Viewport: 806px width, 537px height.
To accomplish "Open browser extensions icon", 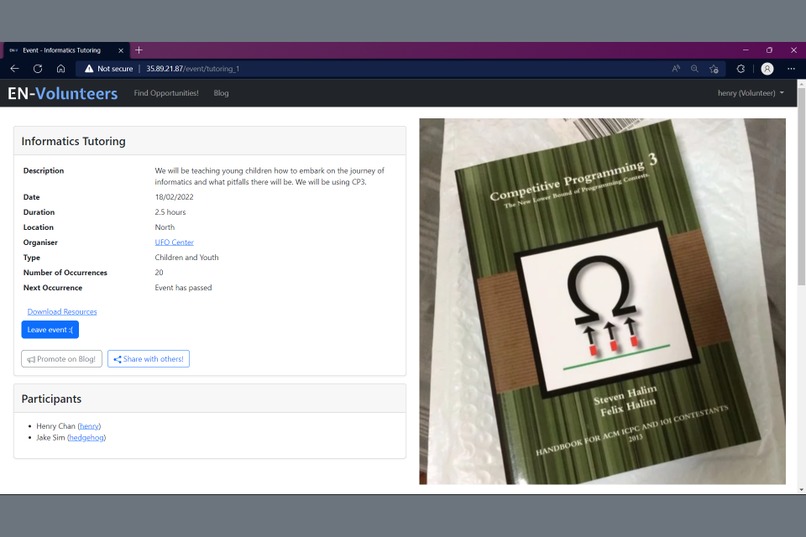I will coord(741,68).
